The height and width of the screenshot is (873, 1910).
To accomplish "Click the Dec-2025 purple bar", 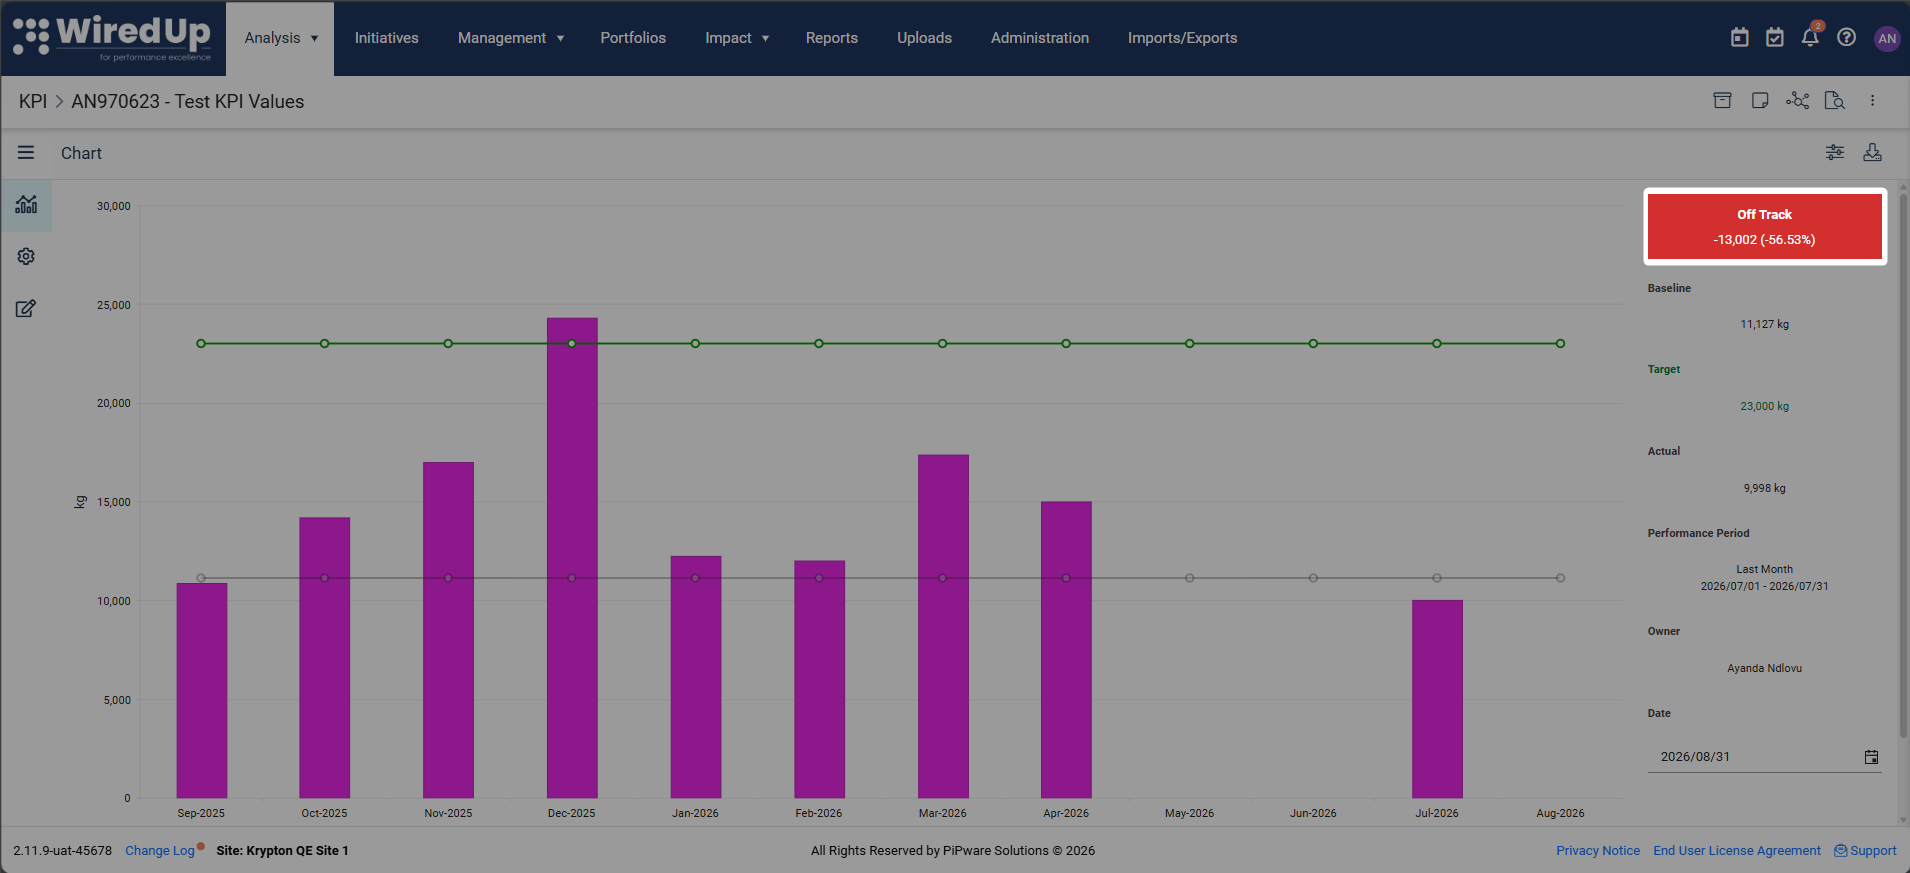I will pyautogui.click(x=572, y=558).
